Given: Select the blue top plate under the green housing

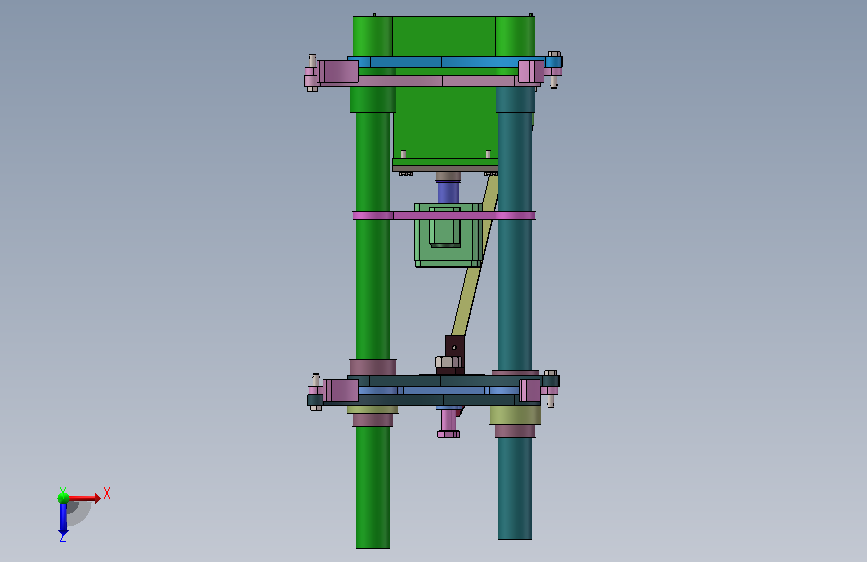Looking at the screenshot, I should click(448, 62).
